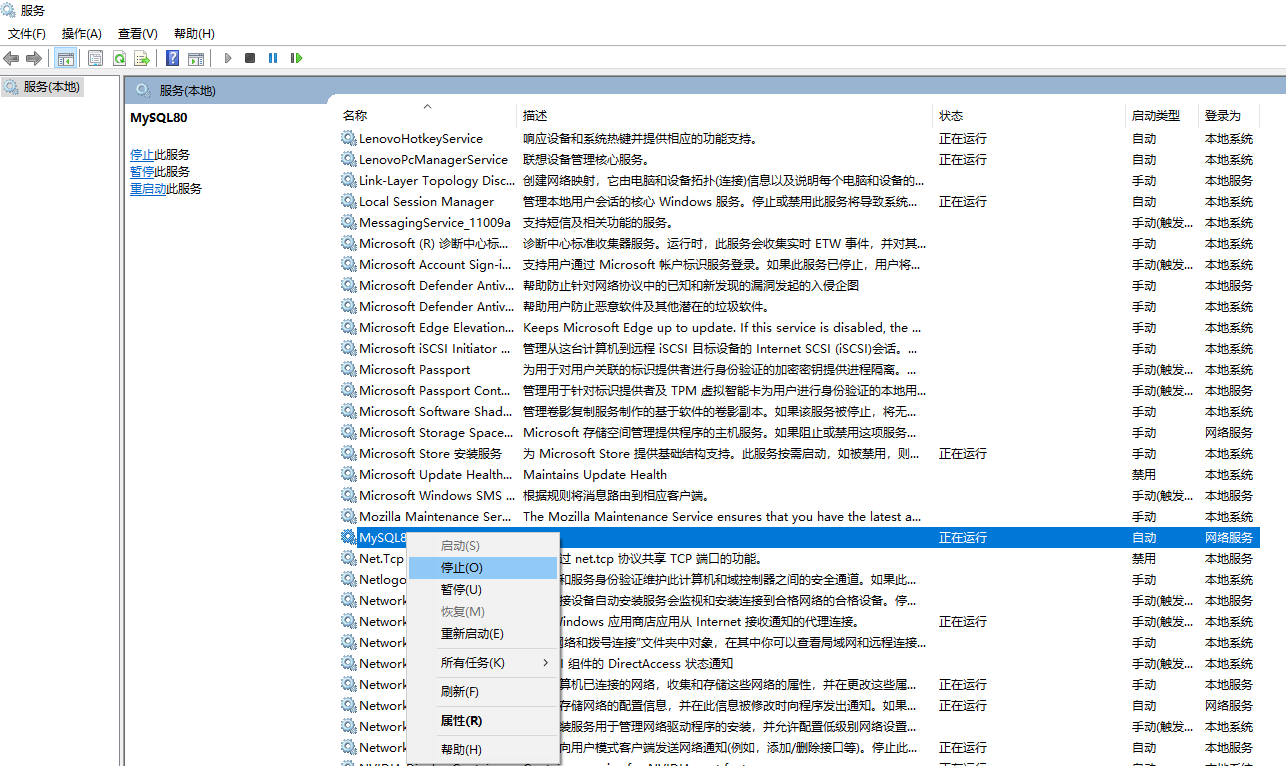Click 正在运行 status of LenovoHotkeyService
The width and height of the screenshot is (1286, 766).
click(963, 138)
